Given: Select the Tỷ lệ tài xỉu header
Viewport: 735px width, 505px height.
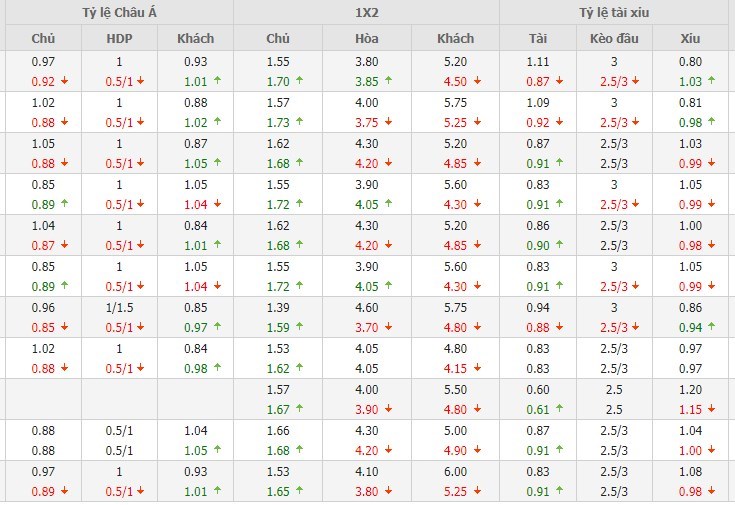Looking at the screenshot, I should point(617,13).
